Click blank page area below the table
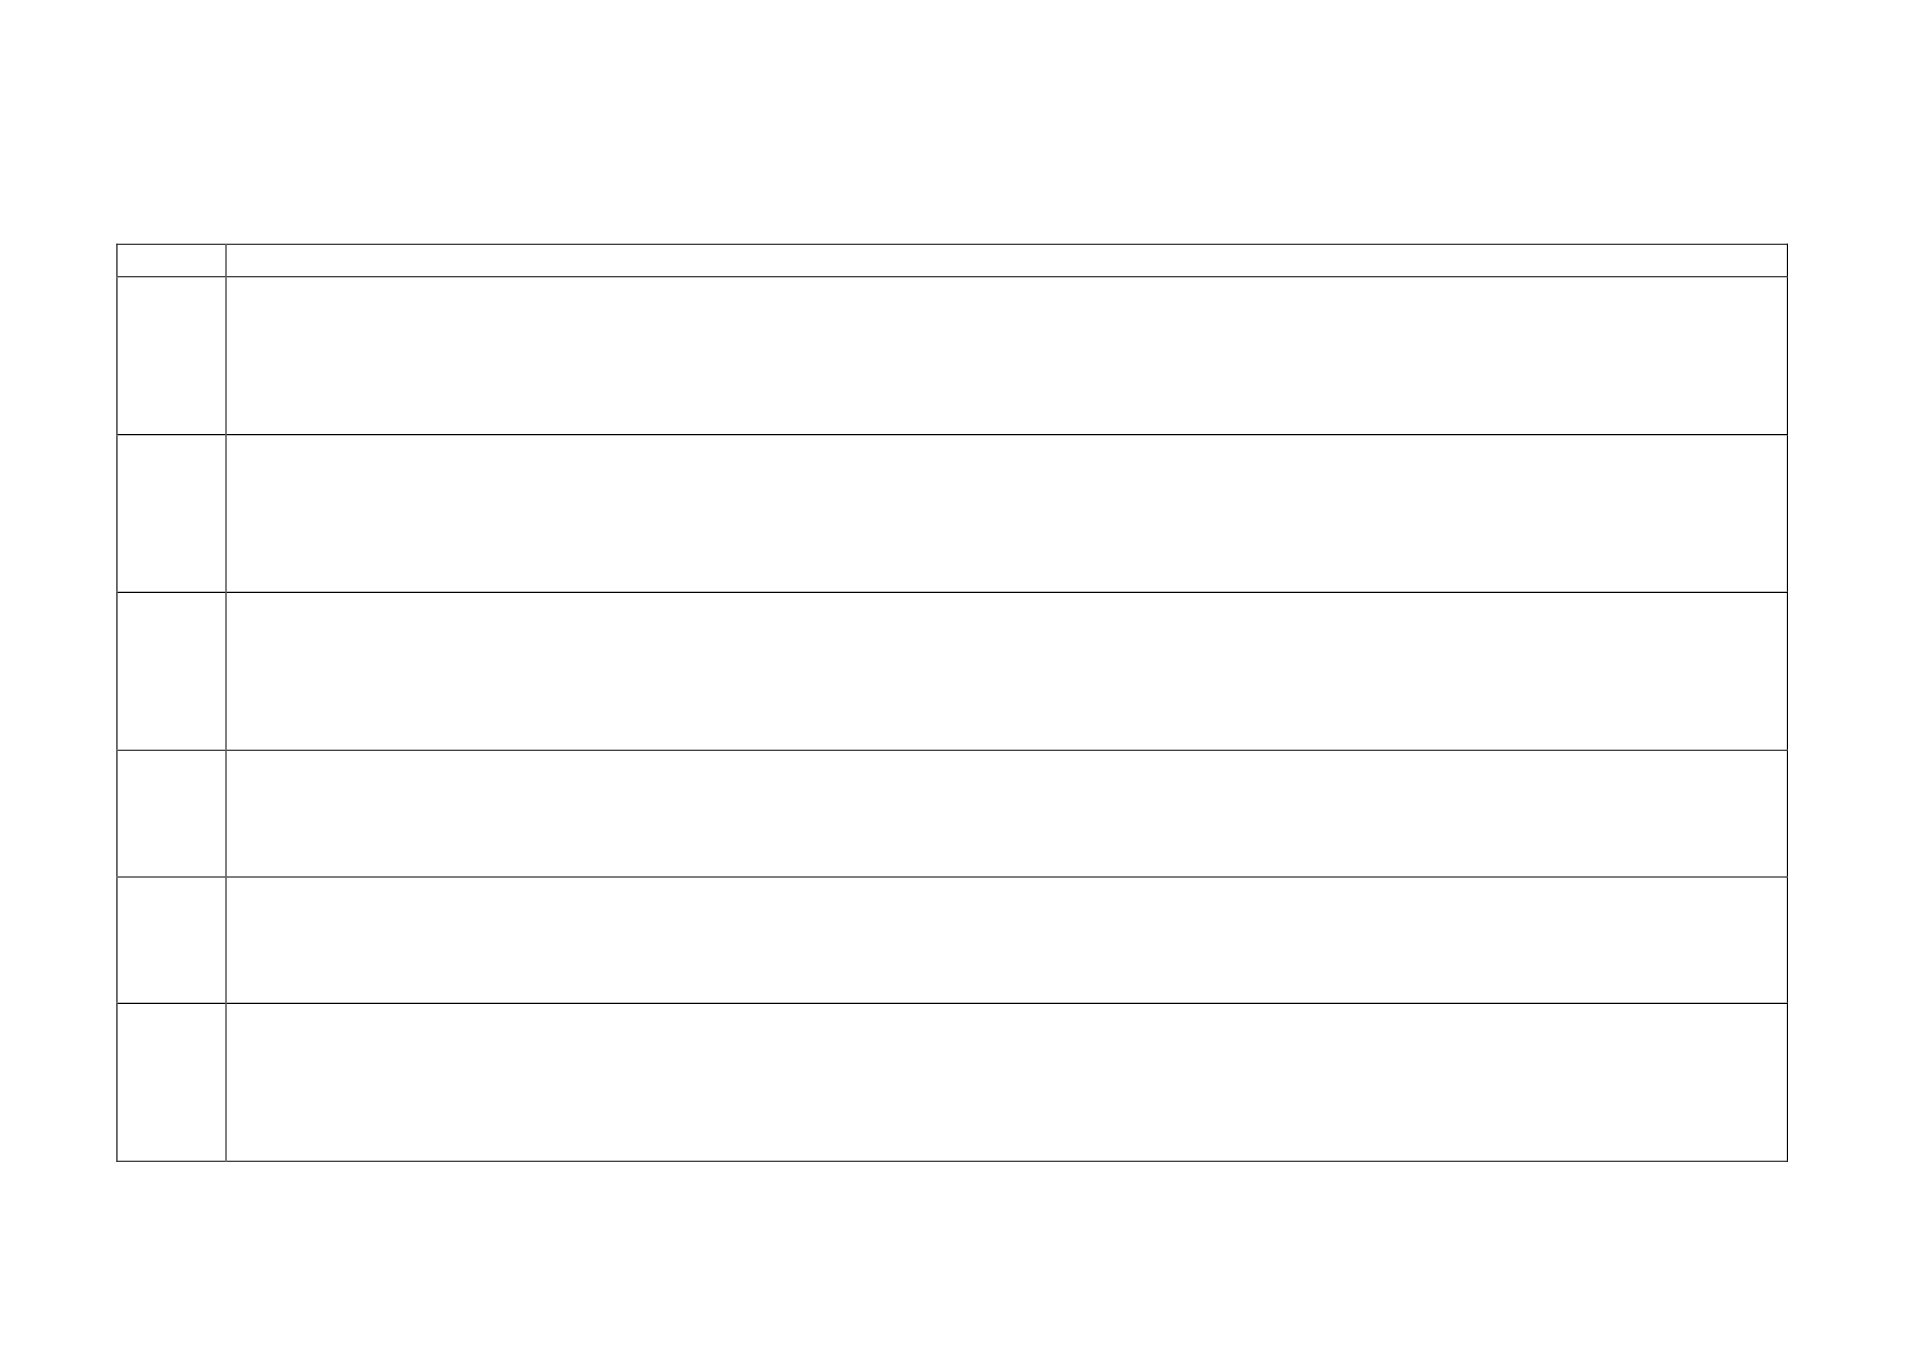Viewport: 1912px width, 1351px height. (956, 1256)
